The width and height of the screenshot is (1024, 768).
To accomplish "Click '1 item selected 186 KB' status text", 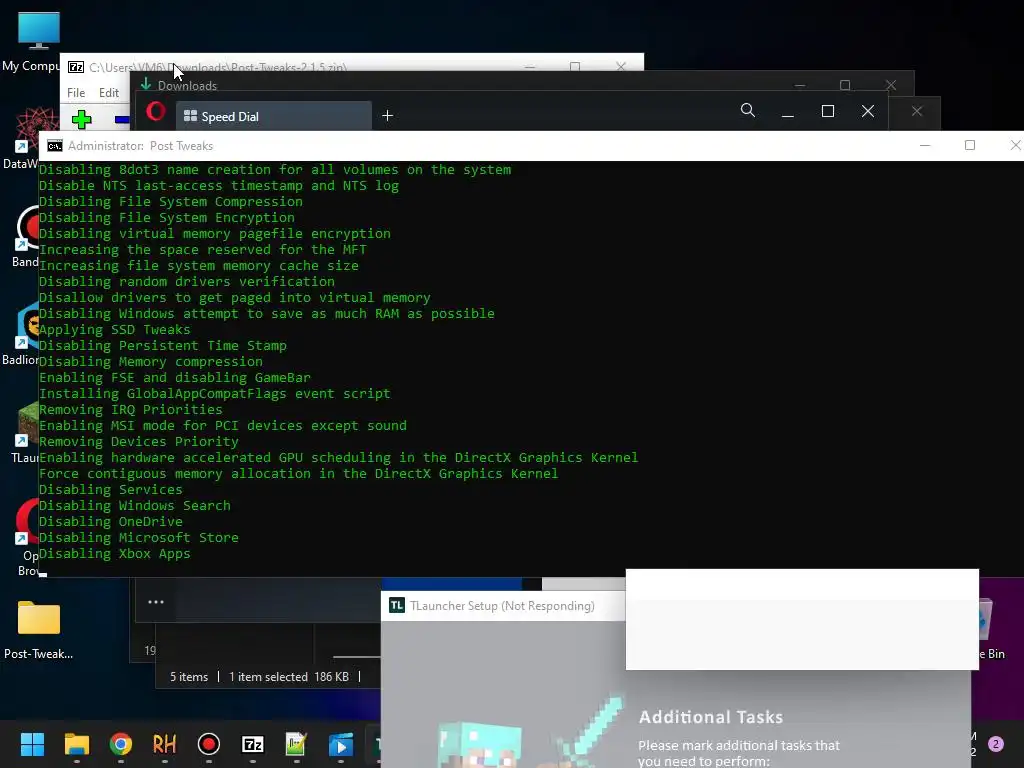I will [x=289, y=677].
